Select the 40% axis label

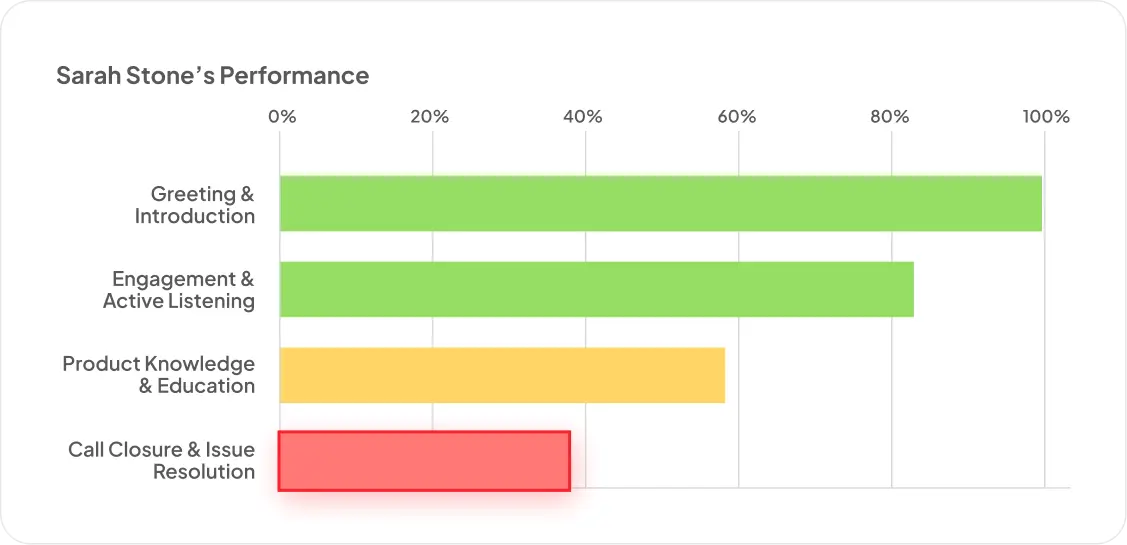(x=582, y=116)
